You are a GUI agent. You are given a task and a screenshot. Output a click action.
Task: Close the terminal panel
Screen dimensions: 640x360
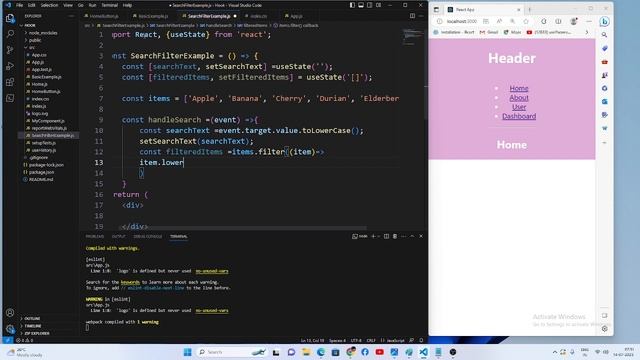pos(421,236)
